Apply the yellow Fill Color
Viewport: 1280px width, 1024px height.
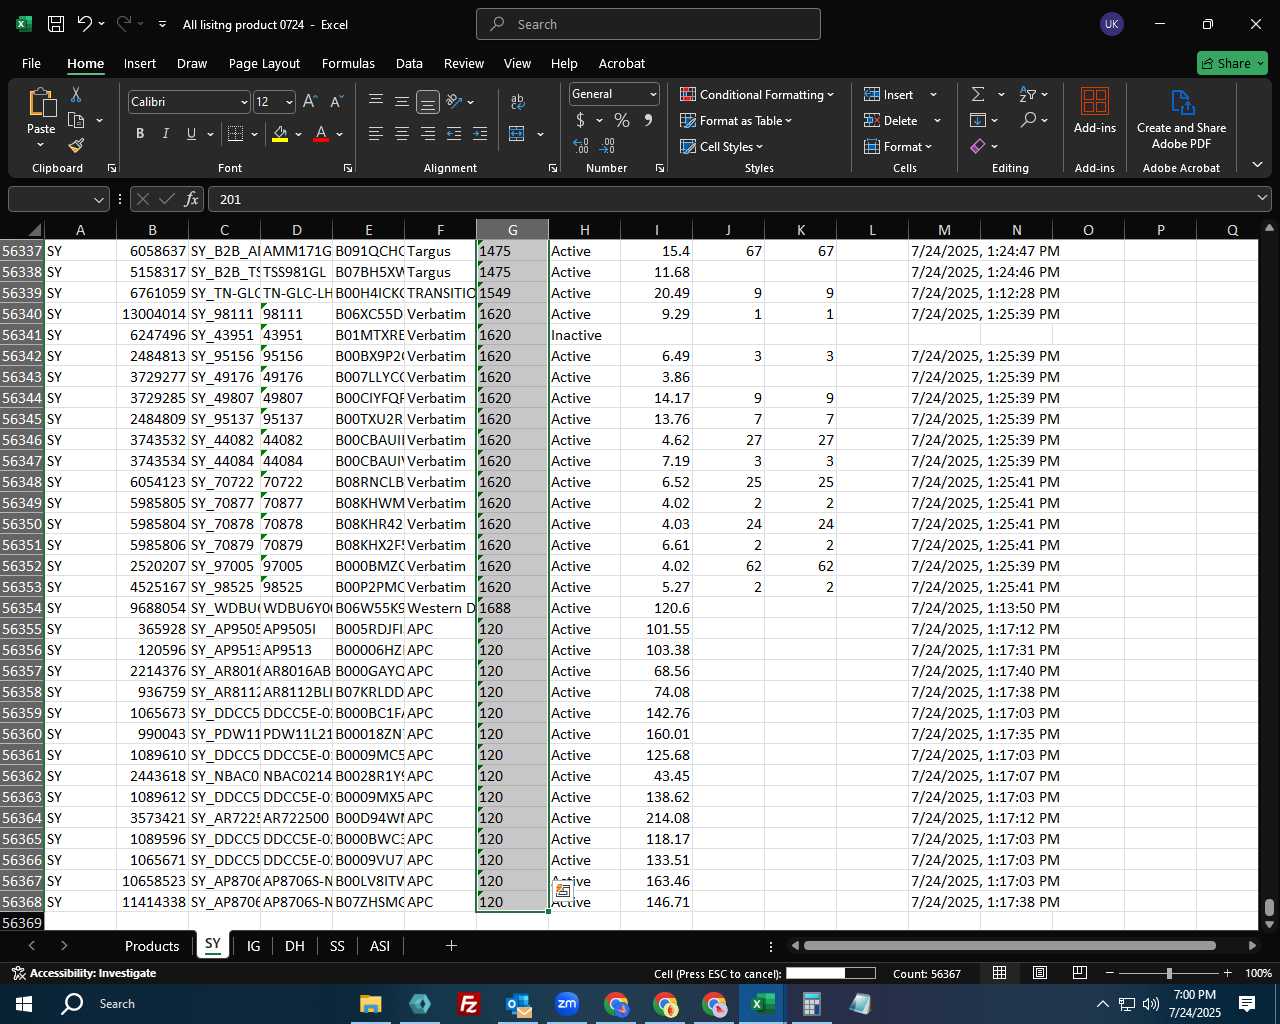click(280, 134)
